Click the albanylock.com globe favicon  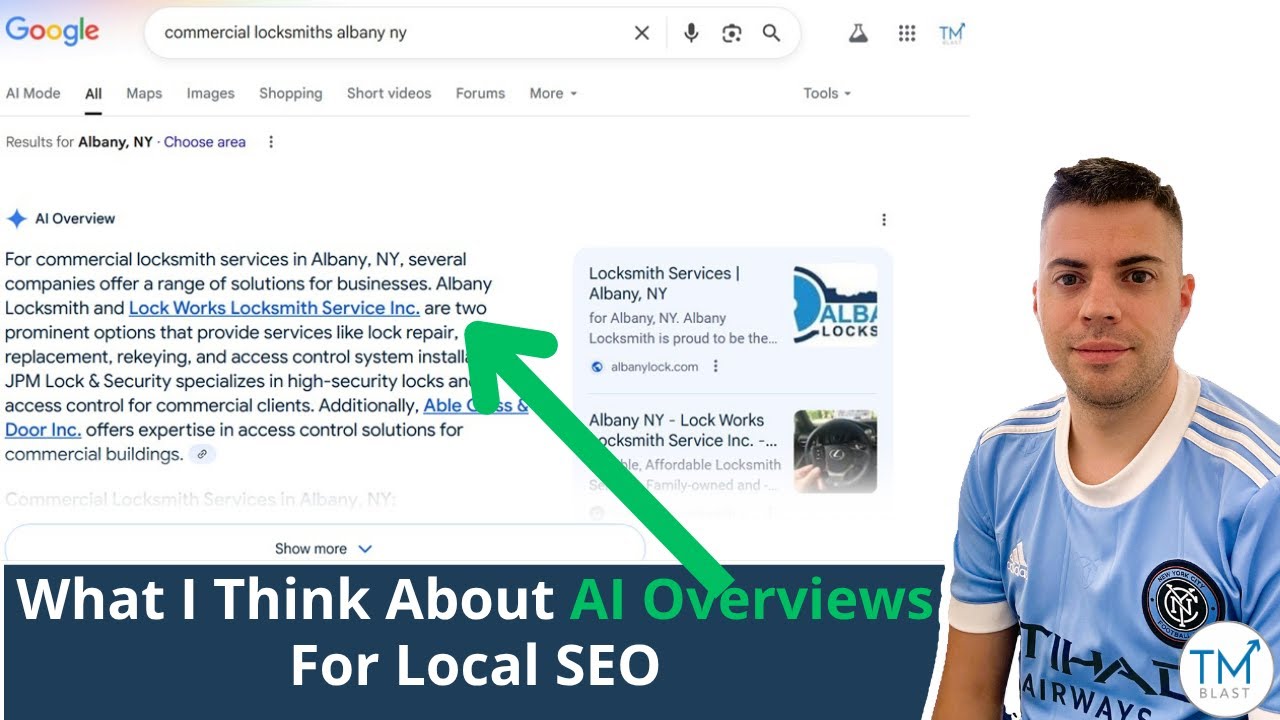pos(597,367)
